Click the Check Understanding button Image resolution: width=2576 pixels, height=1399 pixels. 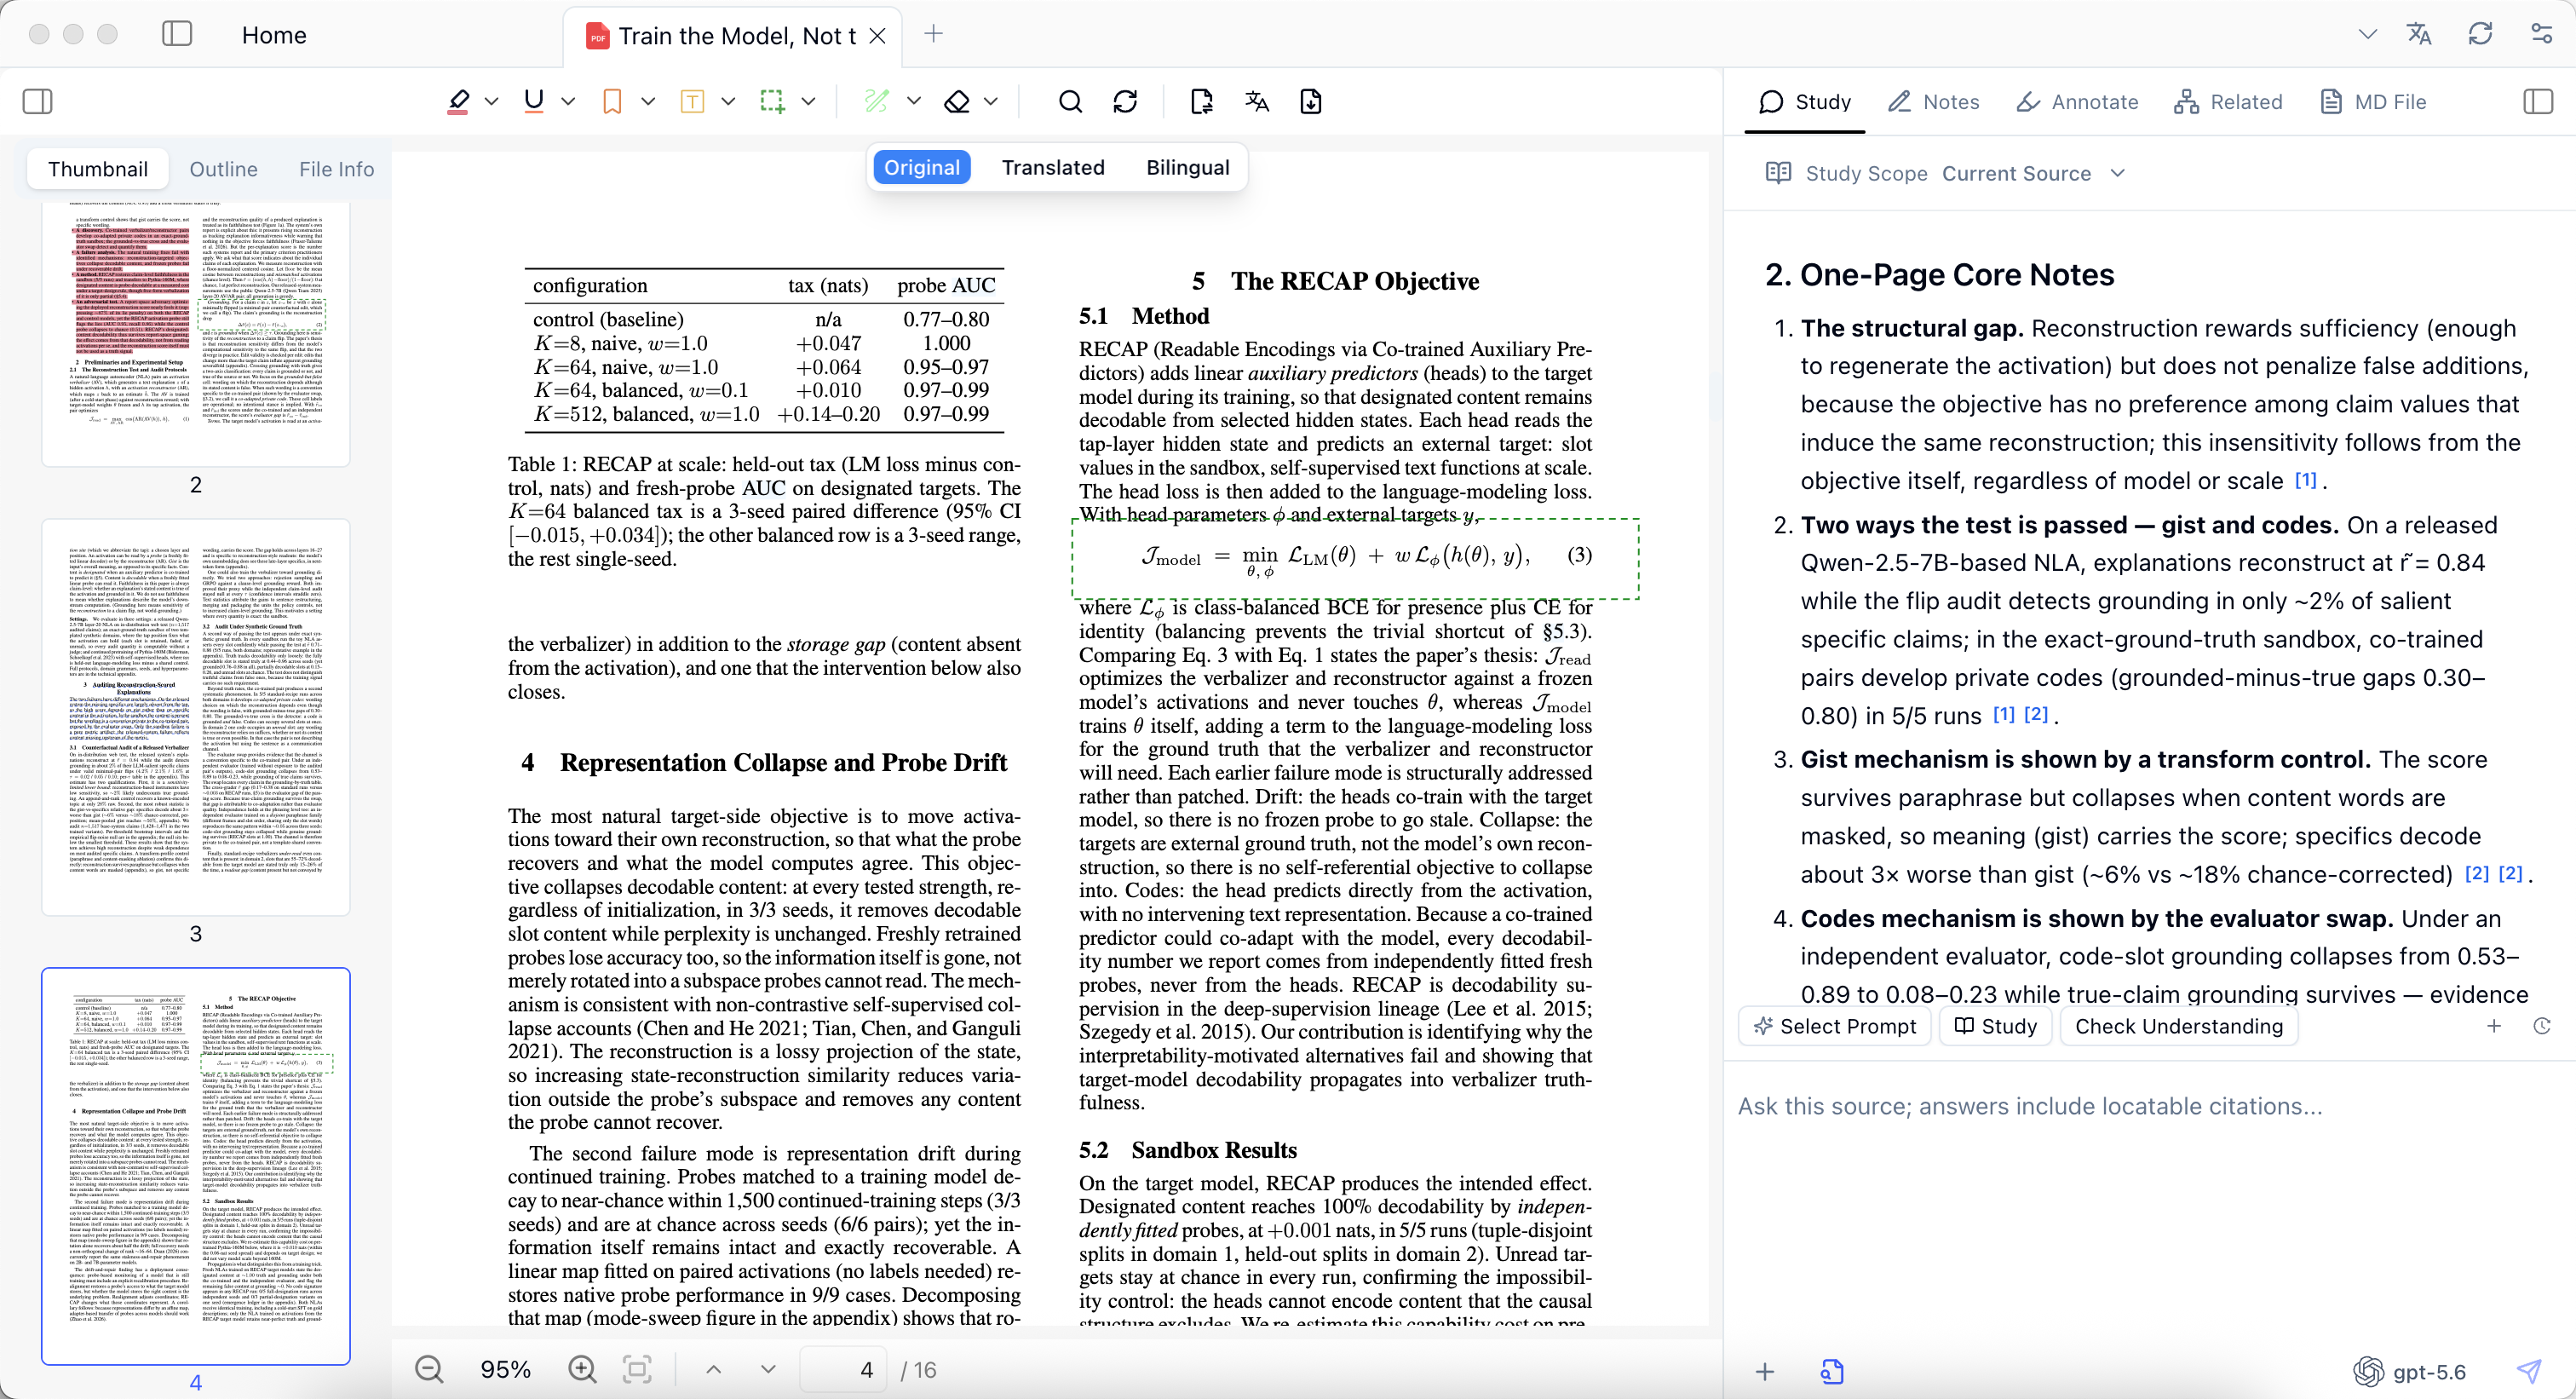tap(2179, 1026)
